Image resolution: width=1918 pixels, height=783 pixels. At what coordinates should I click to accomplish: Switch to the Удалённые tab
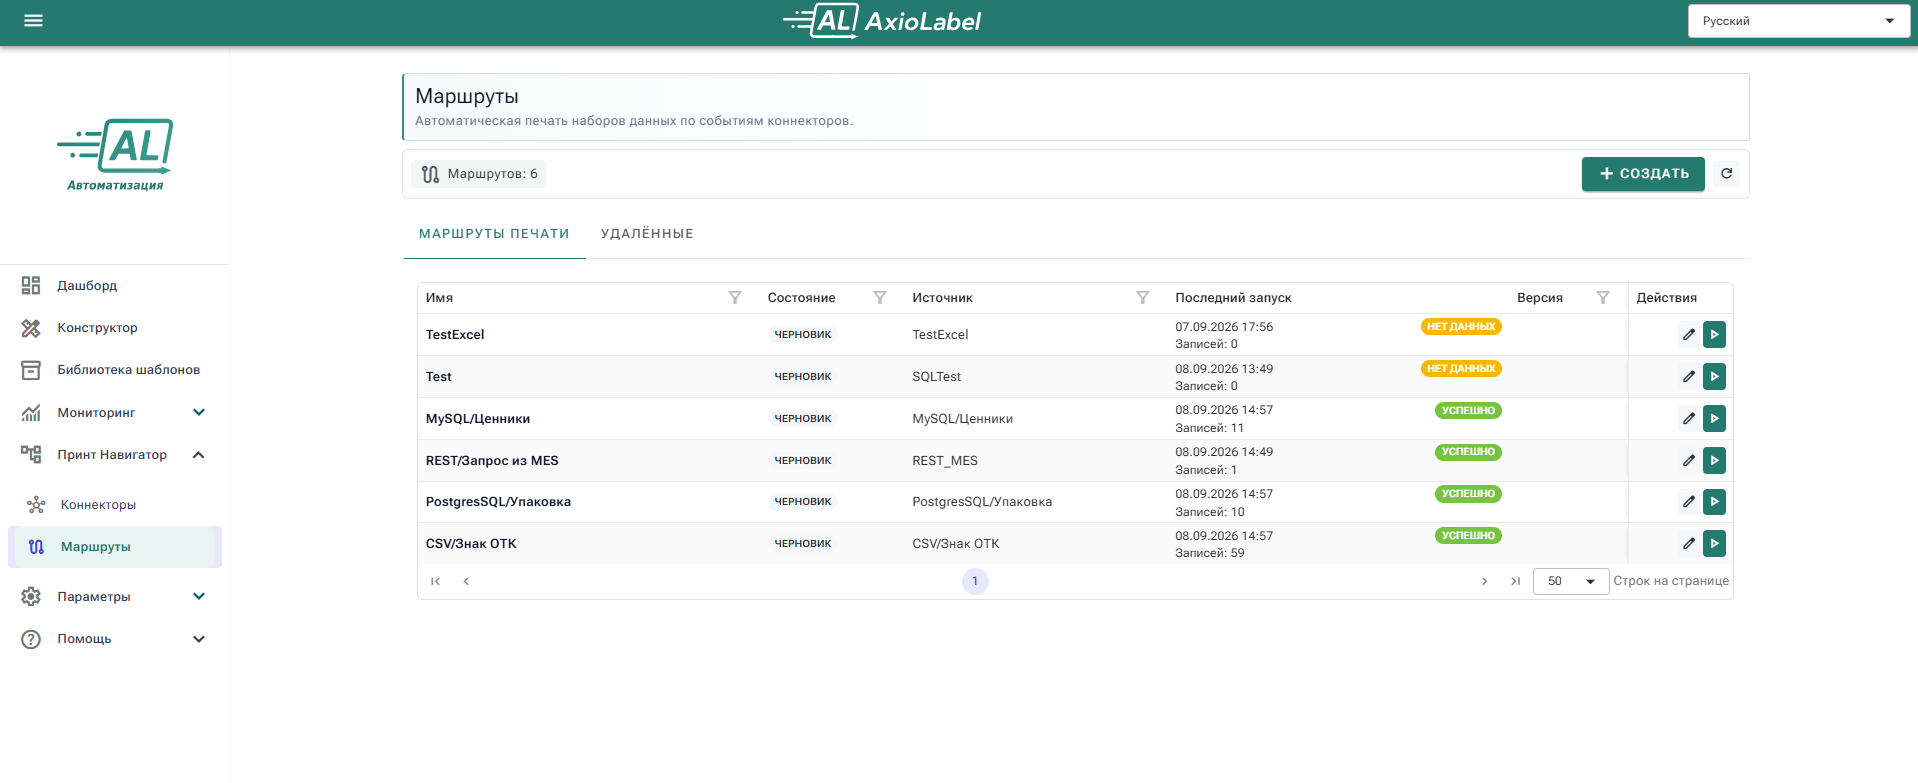point(647,234)
